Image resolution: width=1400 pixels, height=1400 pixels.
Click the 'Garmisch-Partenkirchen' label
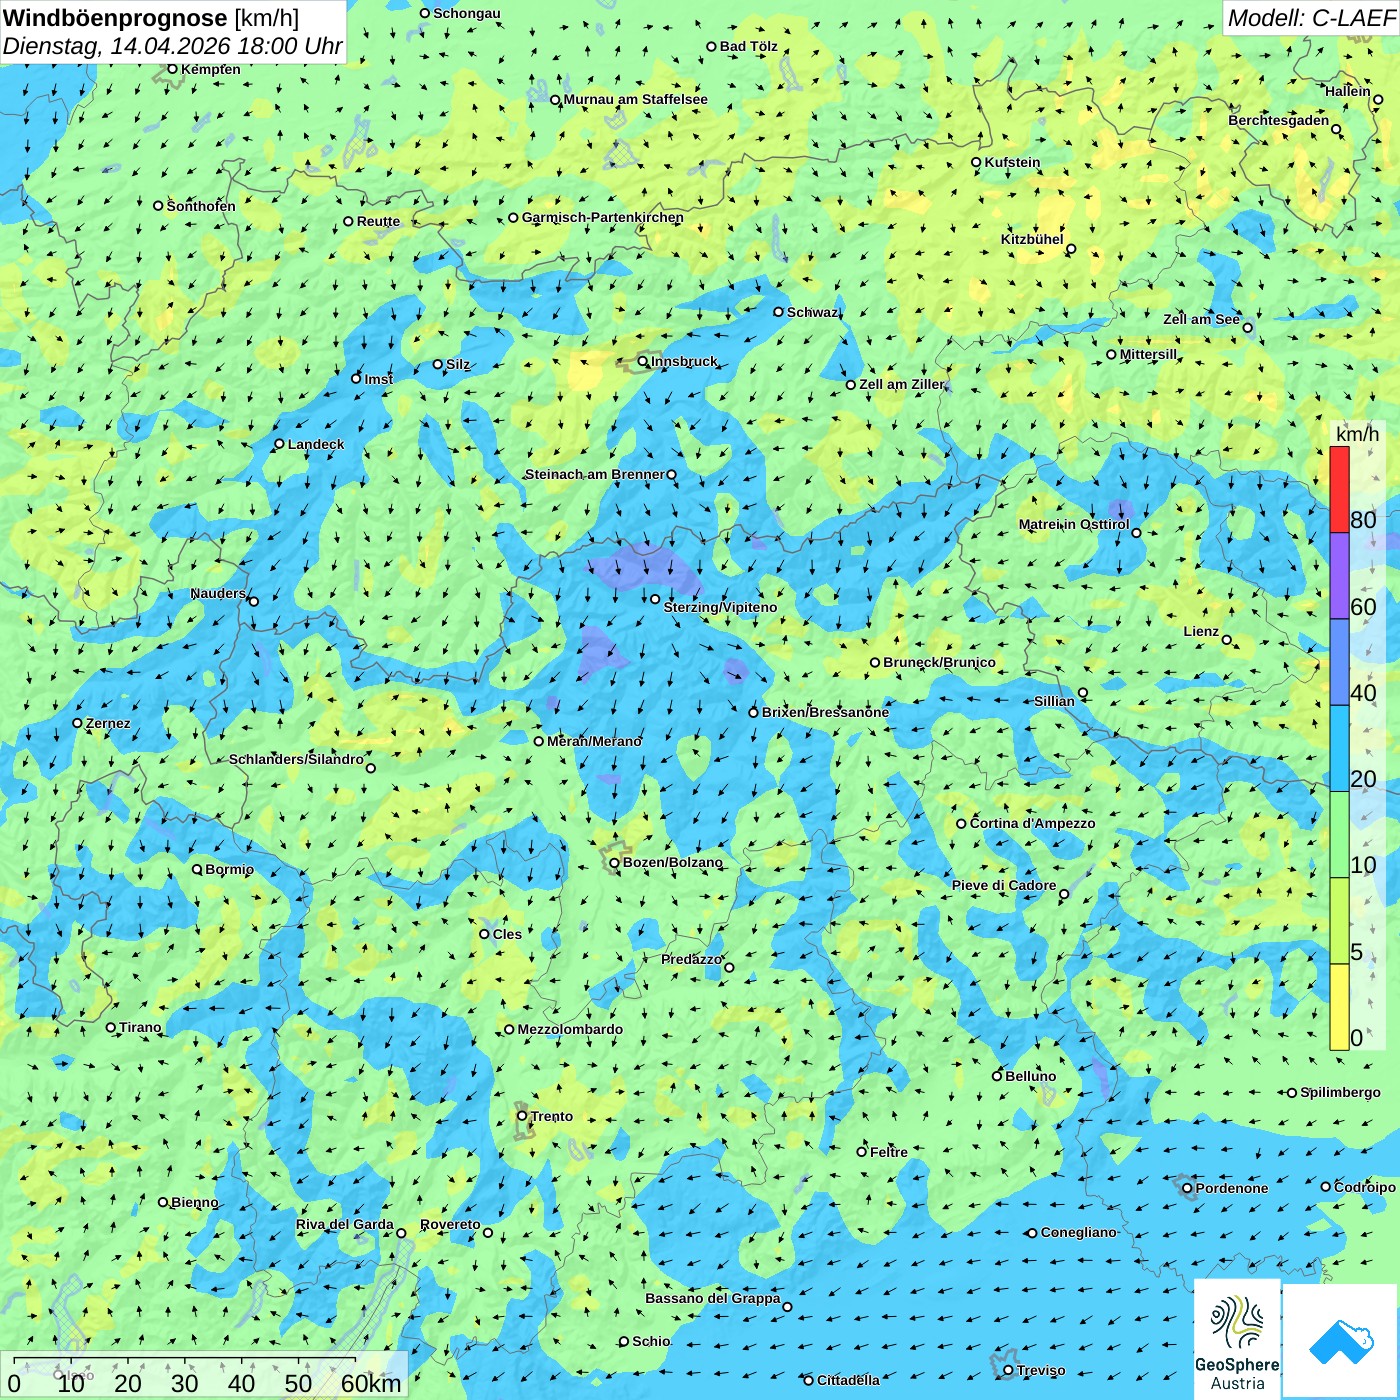[x=603, y=217]
